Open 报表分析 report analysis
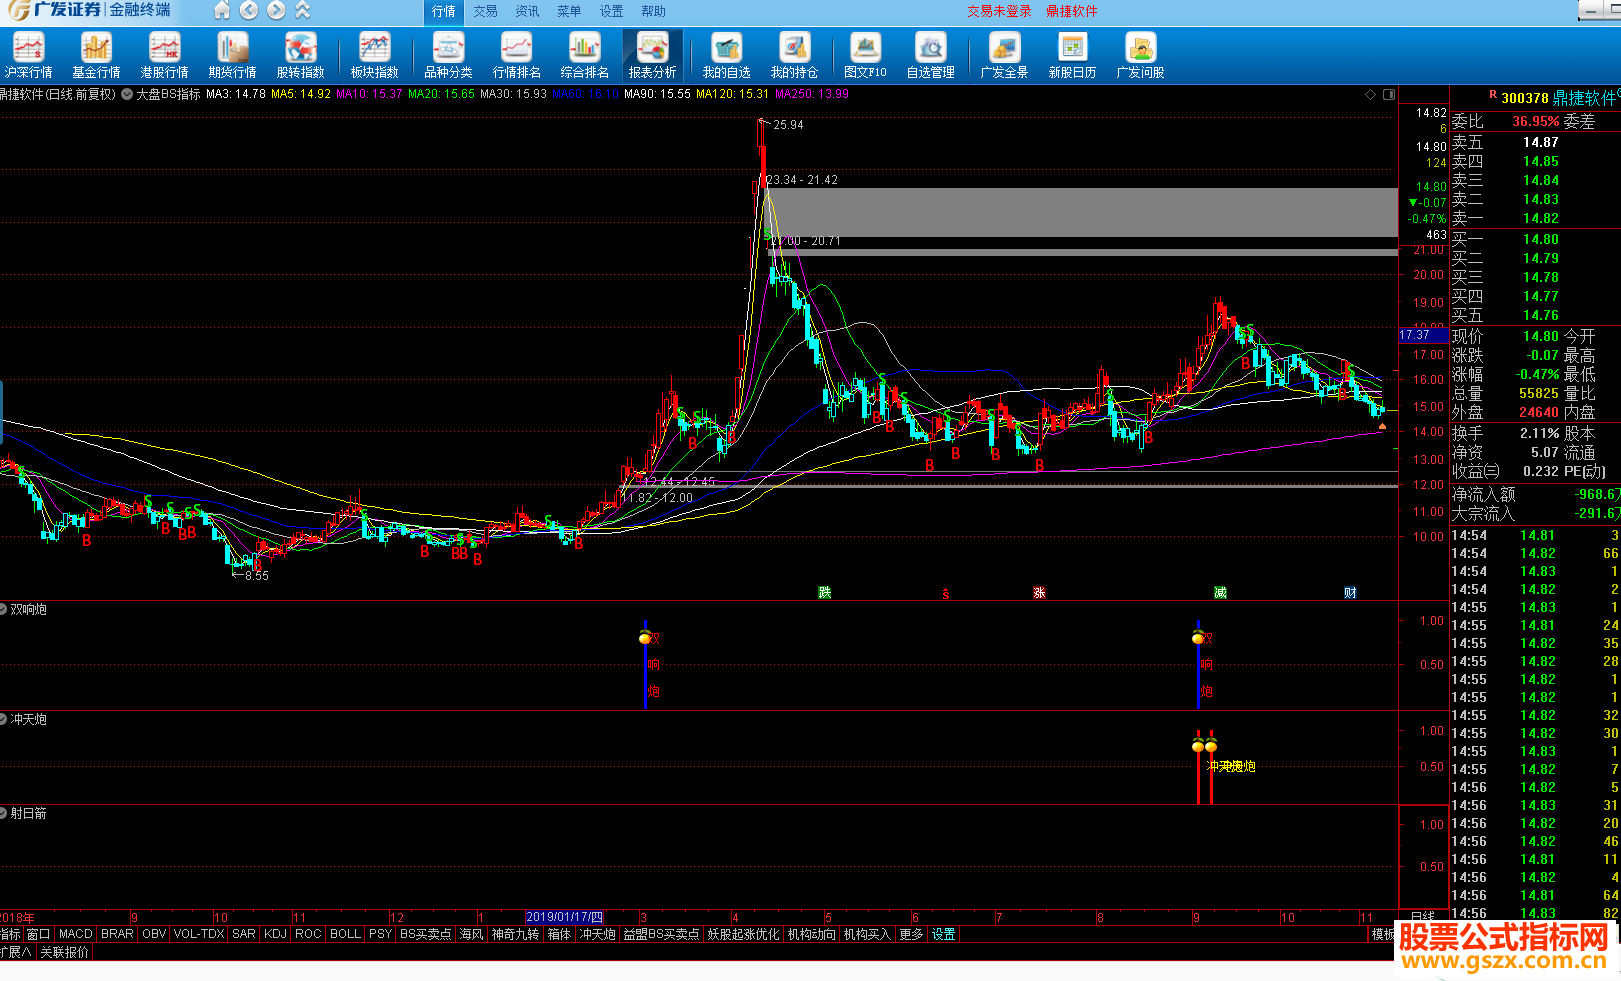This screenshot has height=981, width=1621. pyautogui.click(x=652, y=56)
